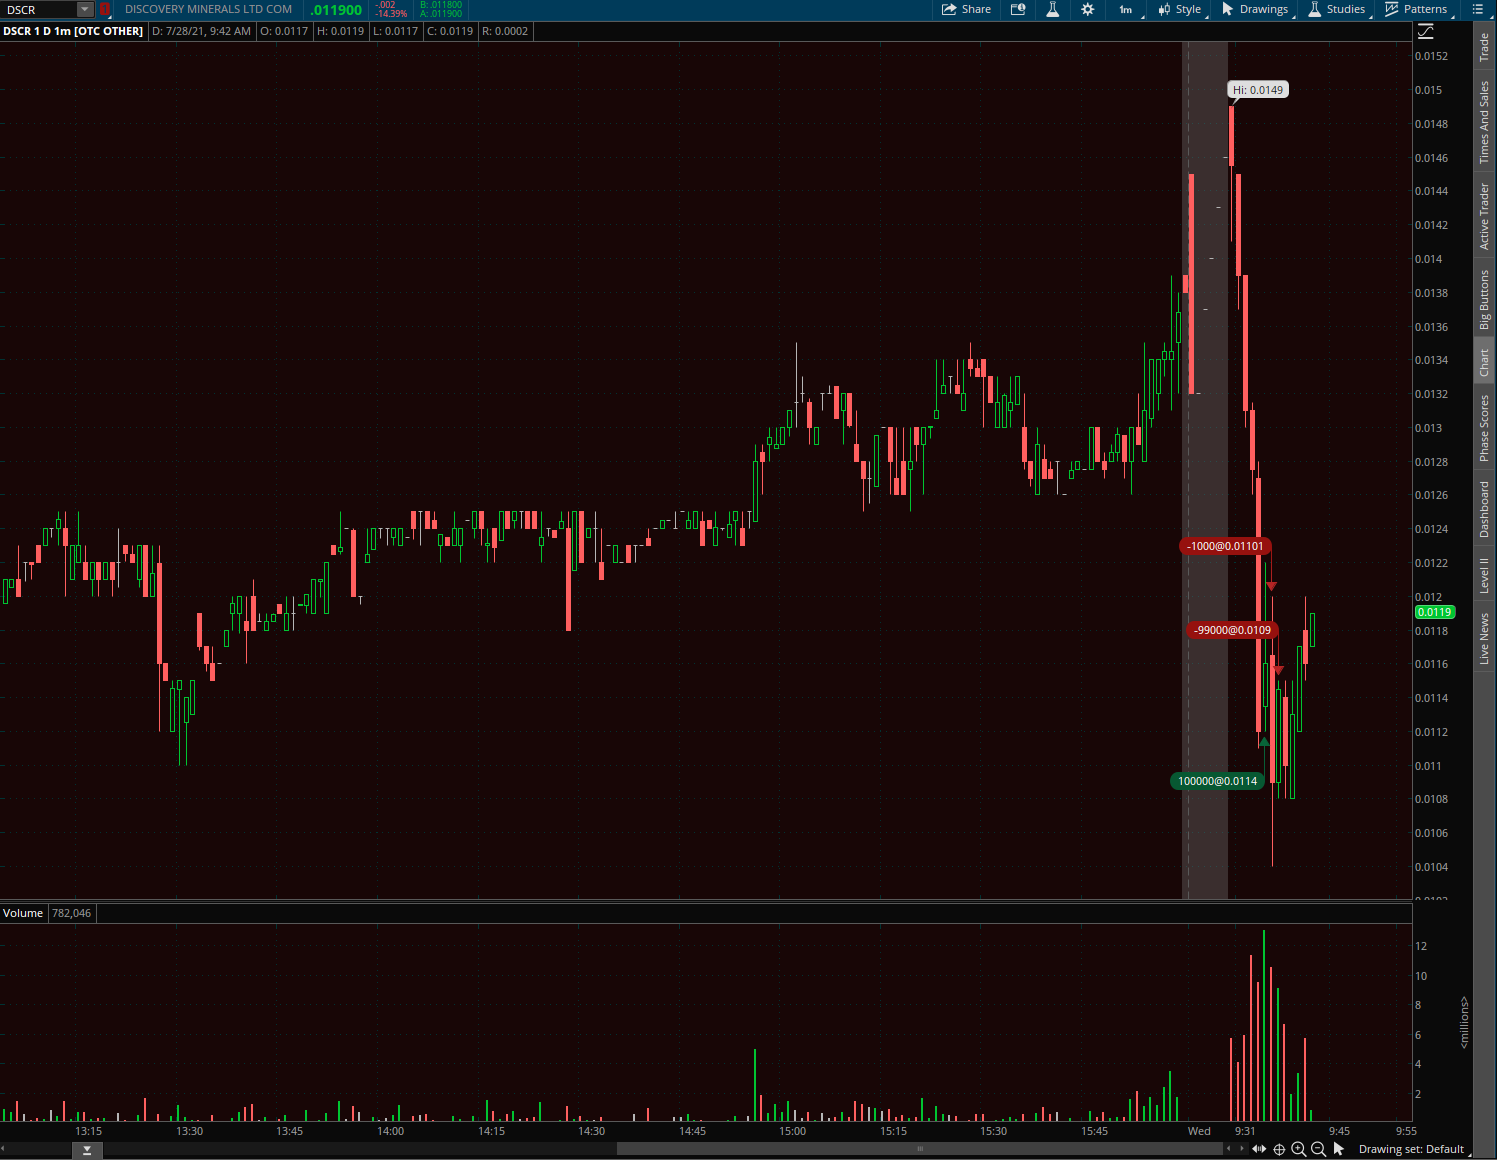
Task: Click the scrollbar left arrow
Action: coord(1229,1149)
